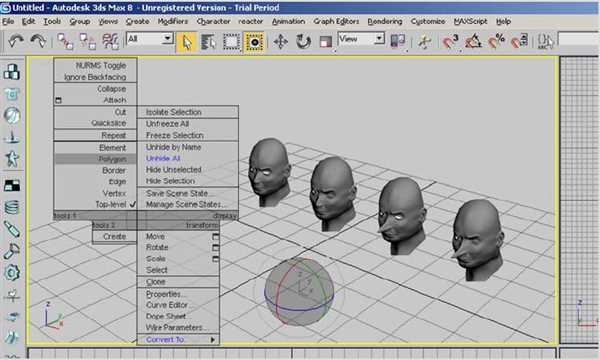
Task: Pick the Select and Uniform Scale tool
Action: (x=326, y=41)
